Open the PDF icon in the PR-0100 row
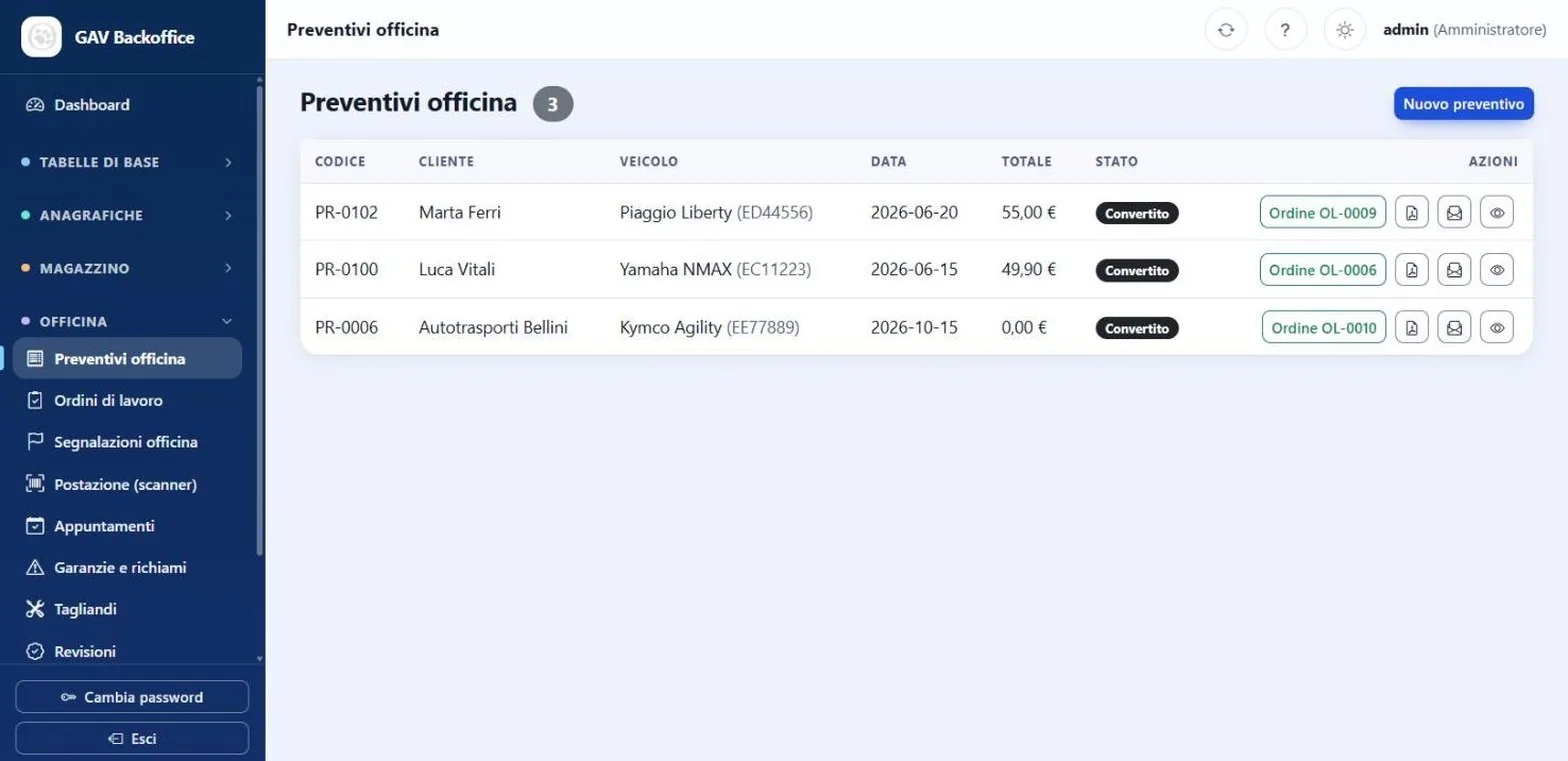The image size is (1568, 761). click(x=1411, y=270)
